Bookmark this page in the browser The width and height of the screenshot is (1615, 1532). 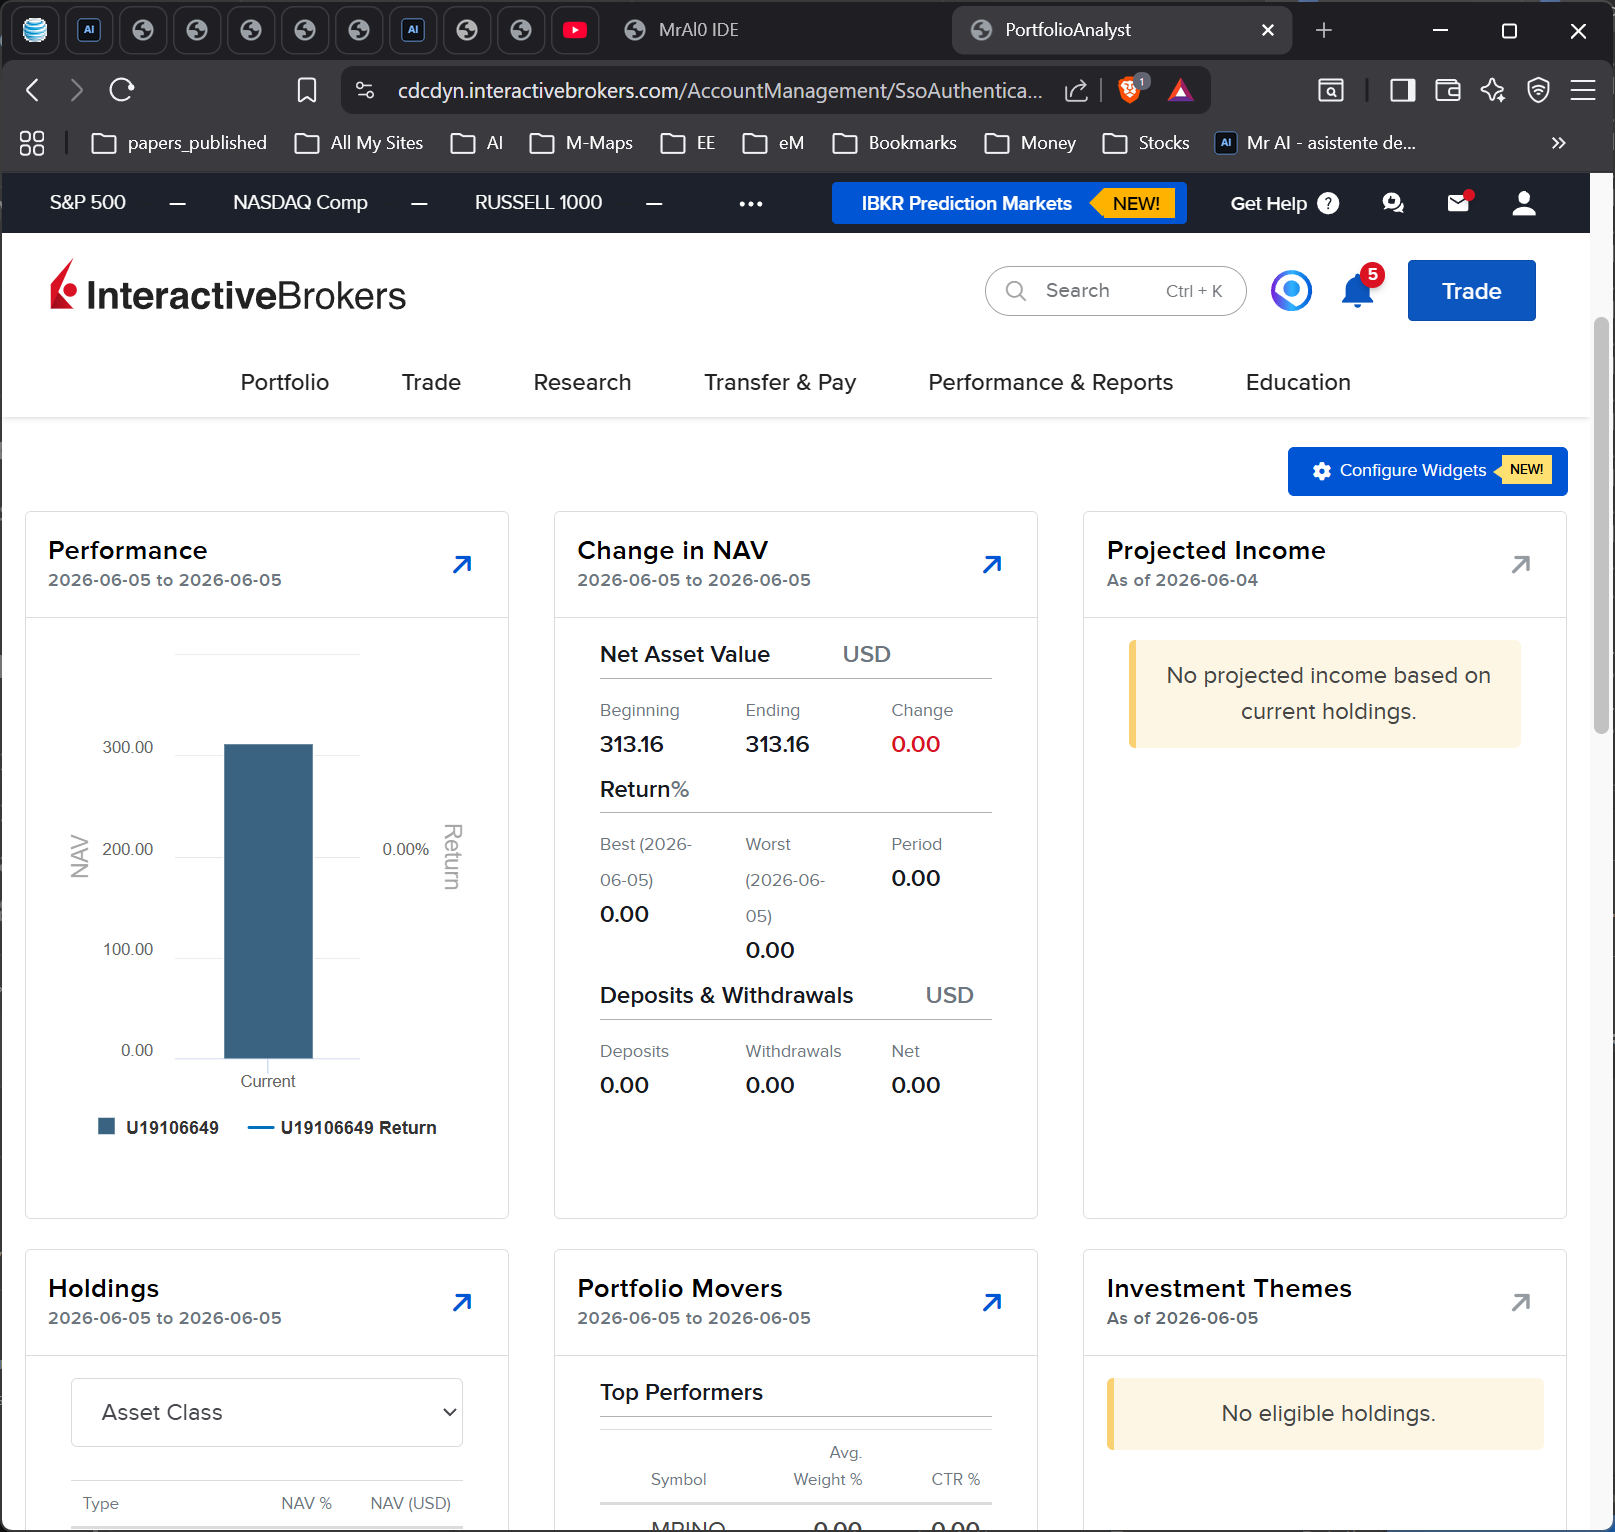click(307, 91)
